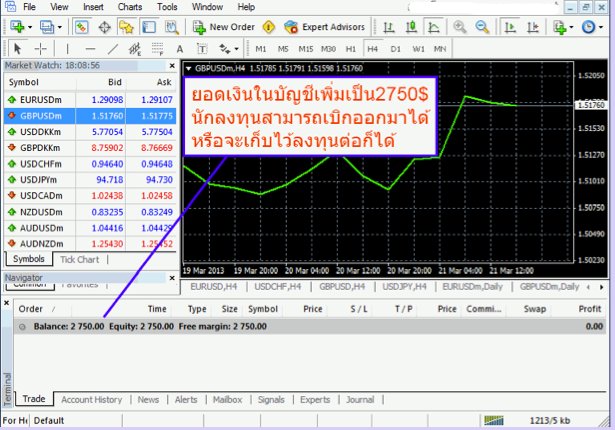Image resolution: width=615 pixels, height=430 pixels.
Task: Select the Trendline tool
Action: 113,49
